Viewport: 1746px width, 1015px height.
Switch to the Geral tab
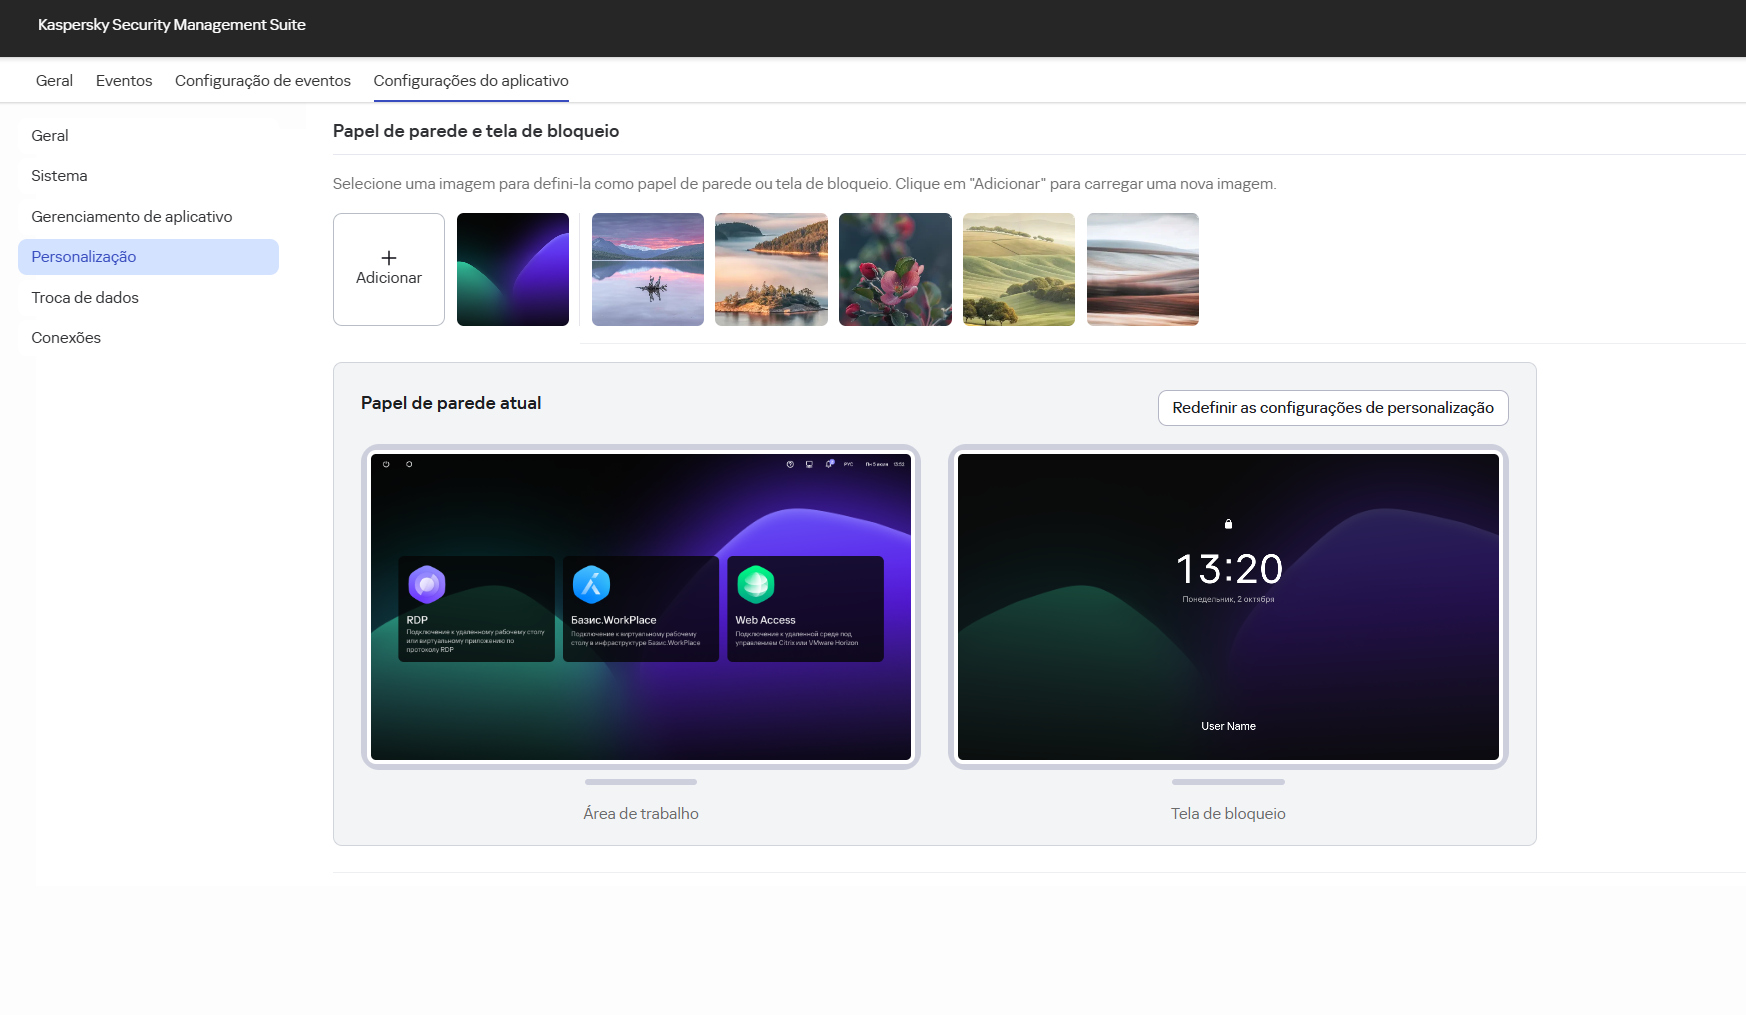(54, 80)
